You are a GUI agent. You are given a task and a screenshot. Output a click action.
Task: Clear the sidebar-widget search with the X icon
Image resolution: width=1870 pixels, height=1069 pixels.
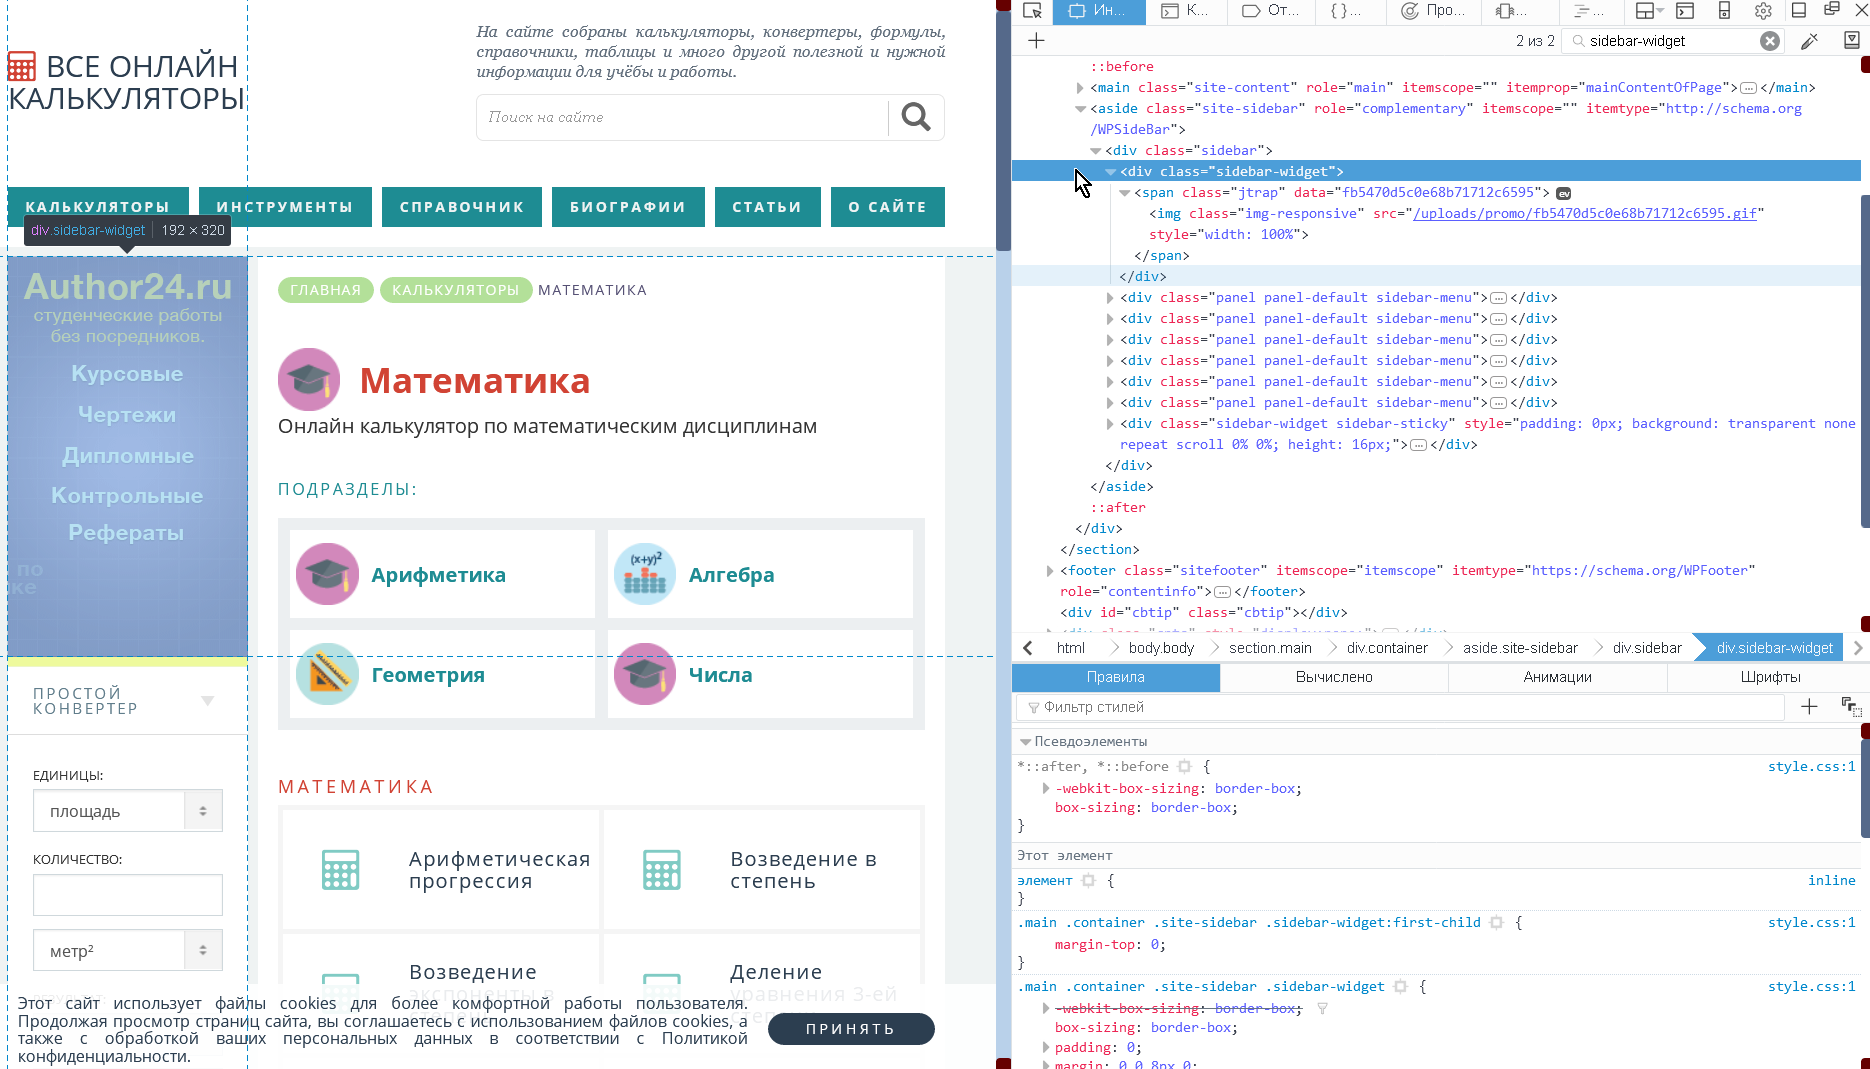coord(1769,41)
